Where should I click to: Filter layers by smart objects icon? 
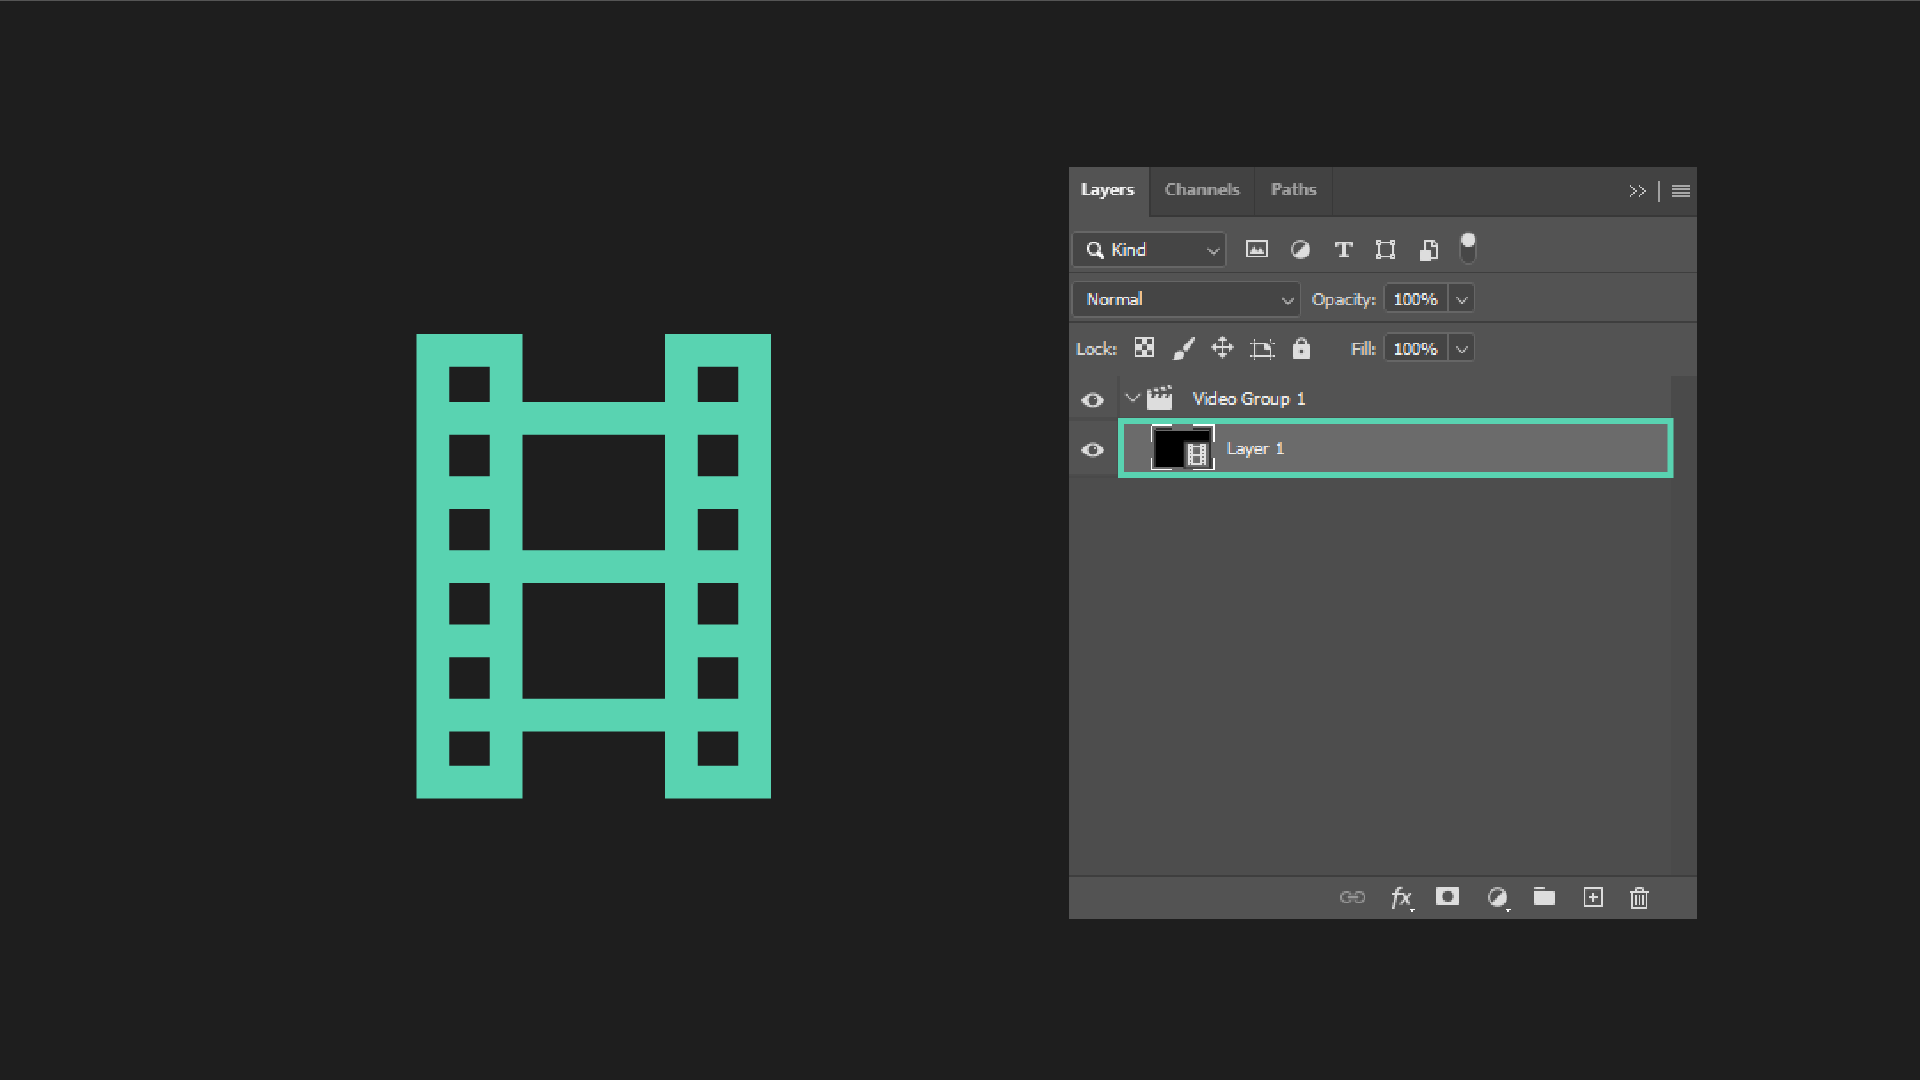pyautogui.click(x=1428, y=250)
